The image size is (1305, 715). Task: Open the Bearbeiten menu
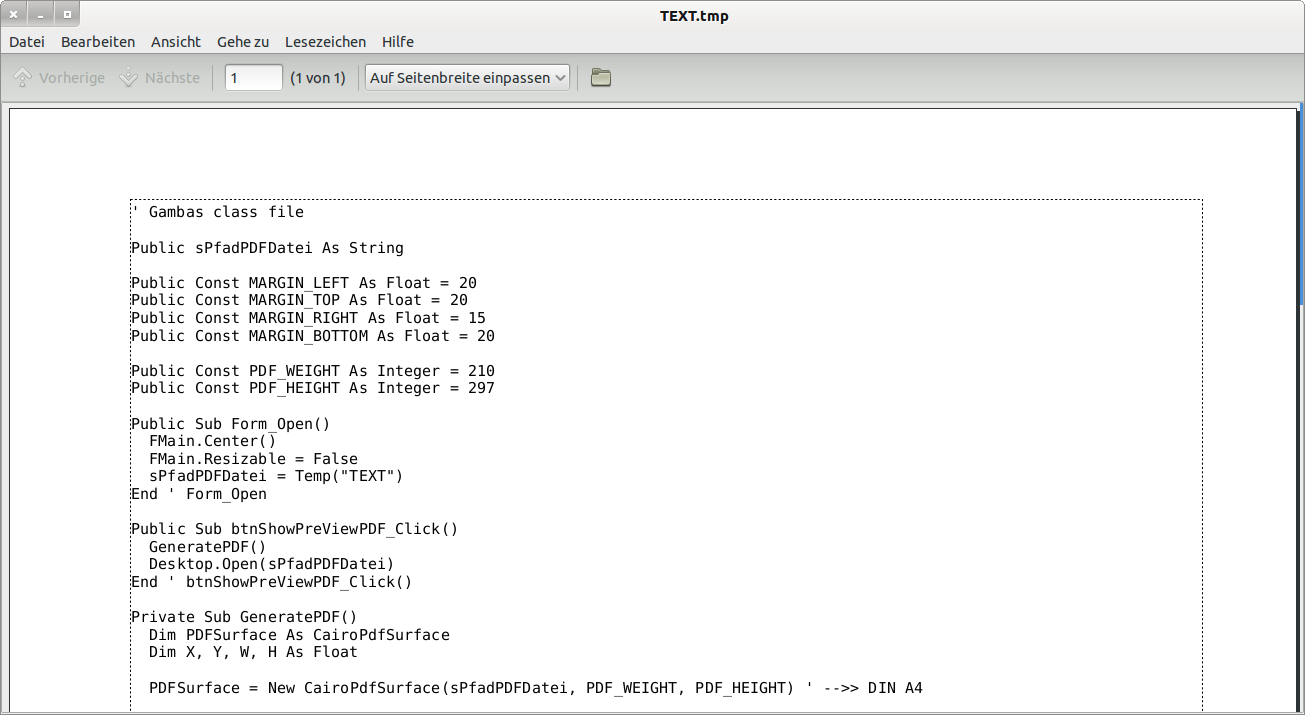[x=98, y=42]
